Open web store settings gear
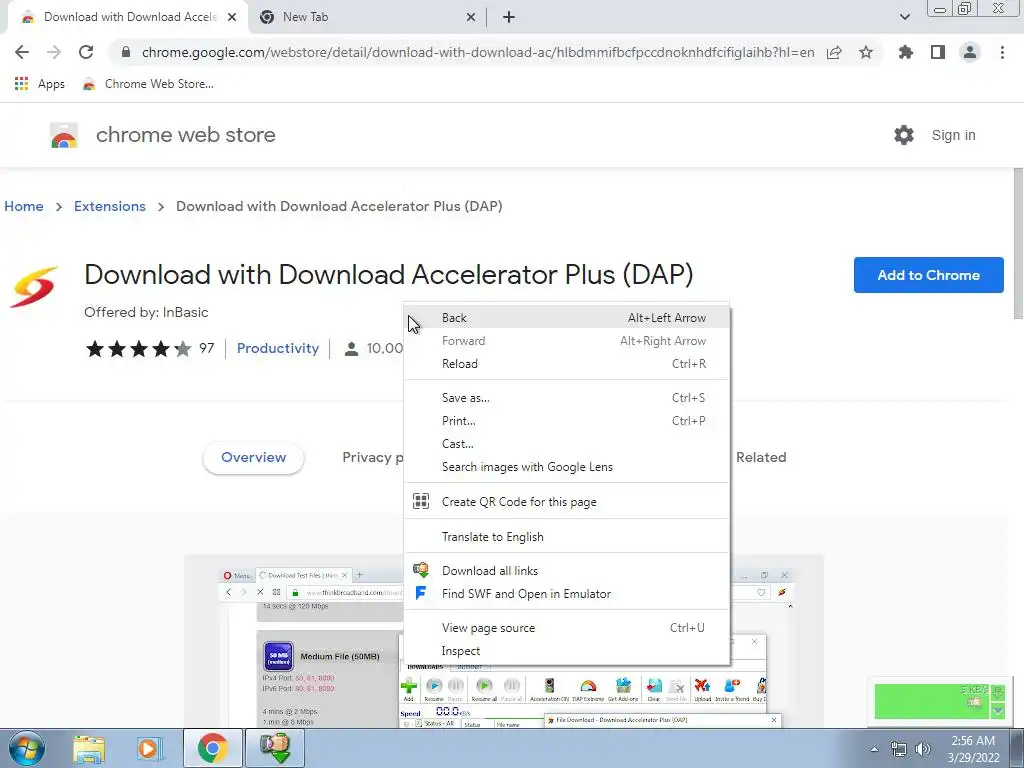The height and width of the screenshot is (768, 1024). point(904,135)
